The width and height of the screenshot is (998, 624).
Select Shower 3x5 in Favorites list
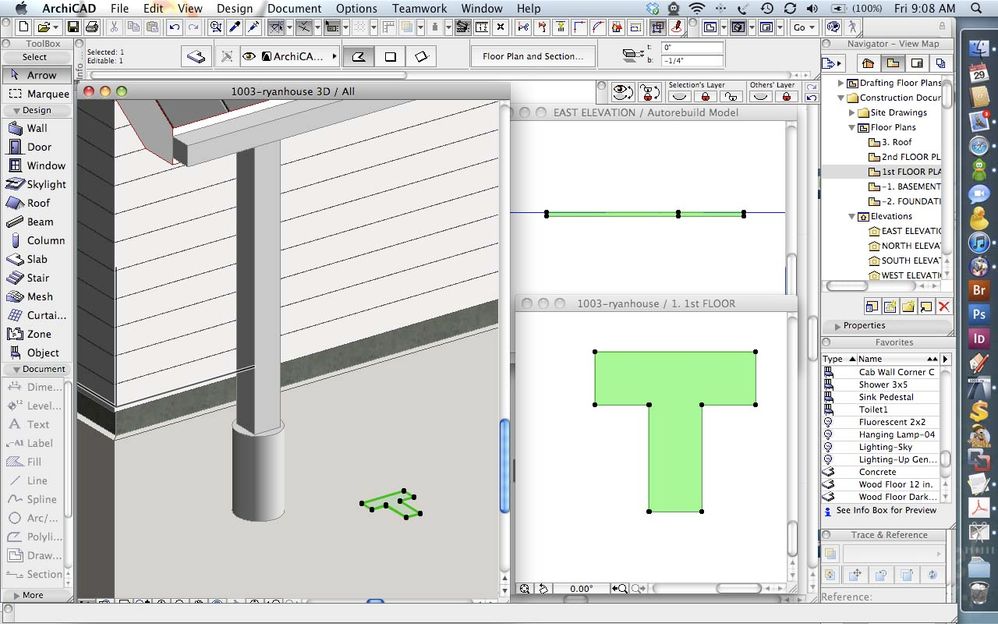click(883, 385)
